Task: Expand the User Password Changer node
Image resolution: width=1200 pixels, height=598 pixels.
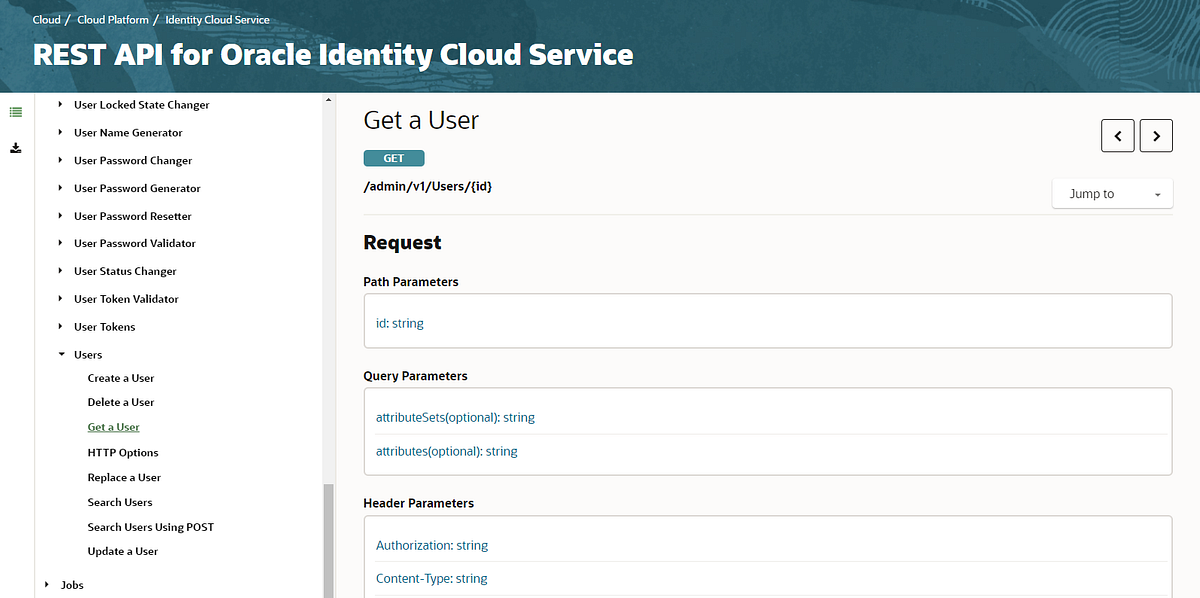Action: pyautogui.click(x=61, y=160)
